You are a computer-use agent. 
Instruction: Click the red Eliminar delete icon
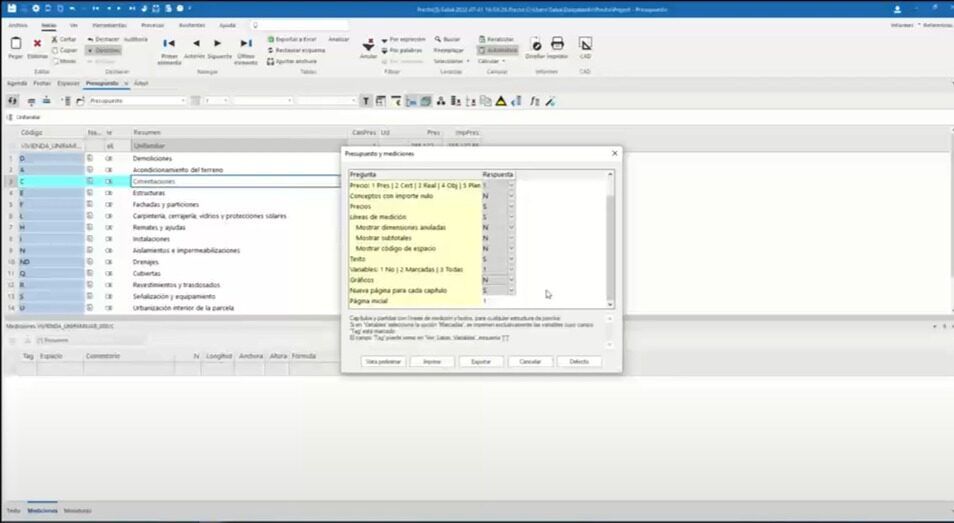[x=37, y=45]
